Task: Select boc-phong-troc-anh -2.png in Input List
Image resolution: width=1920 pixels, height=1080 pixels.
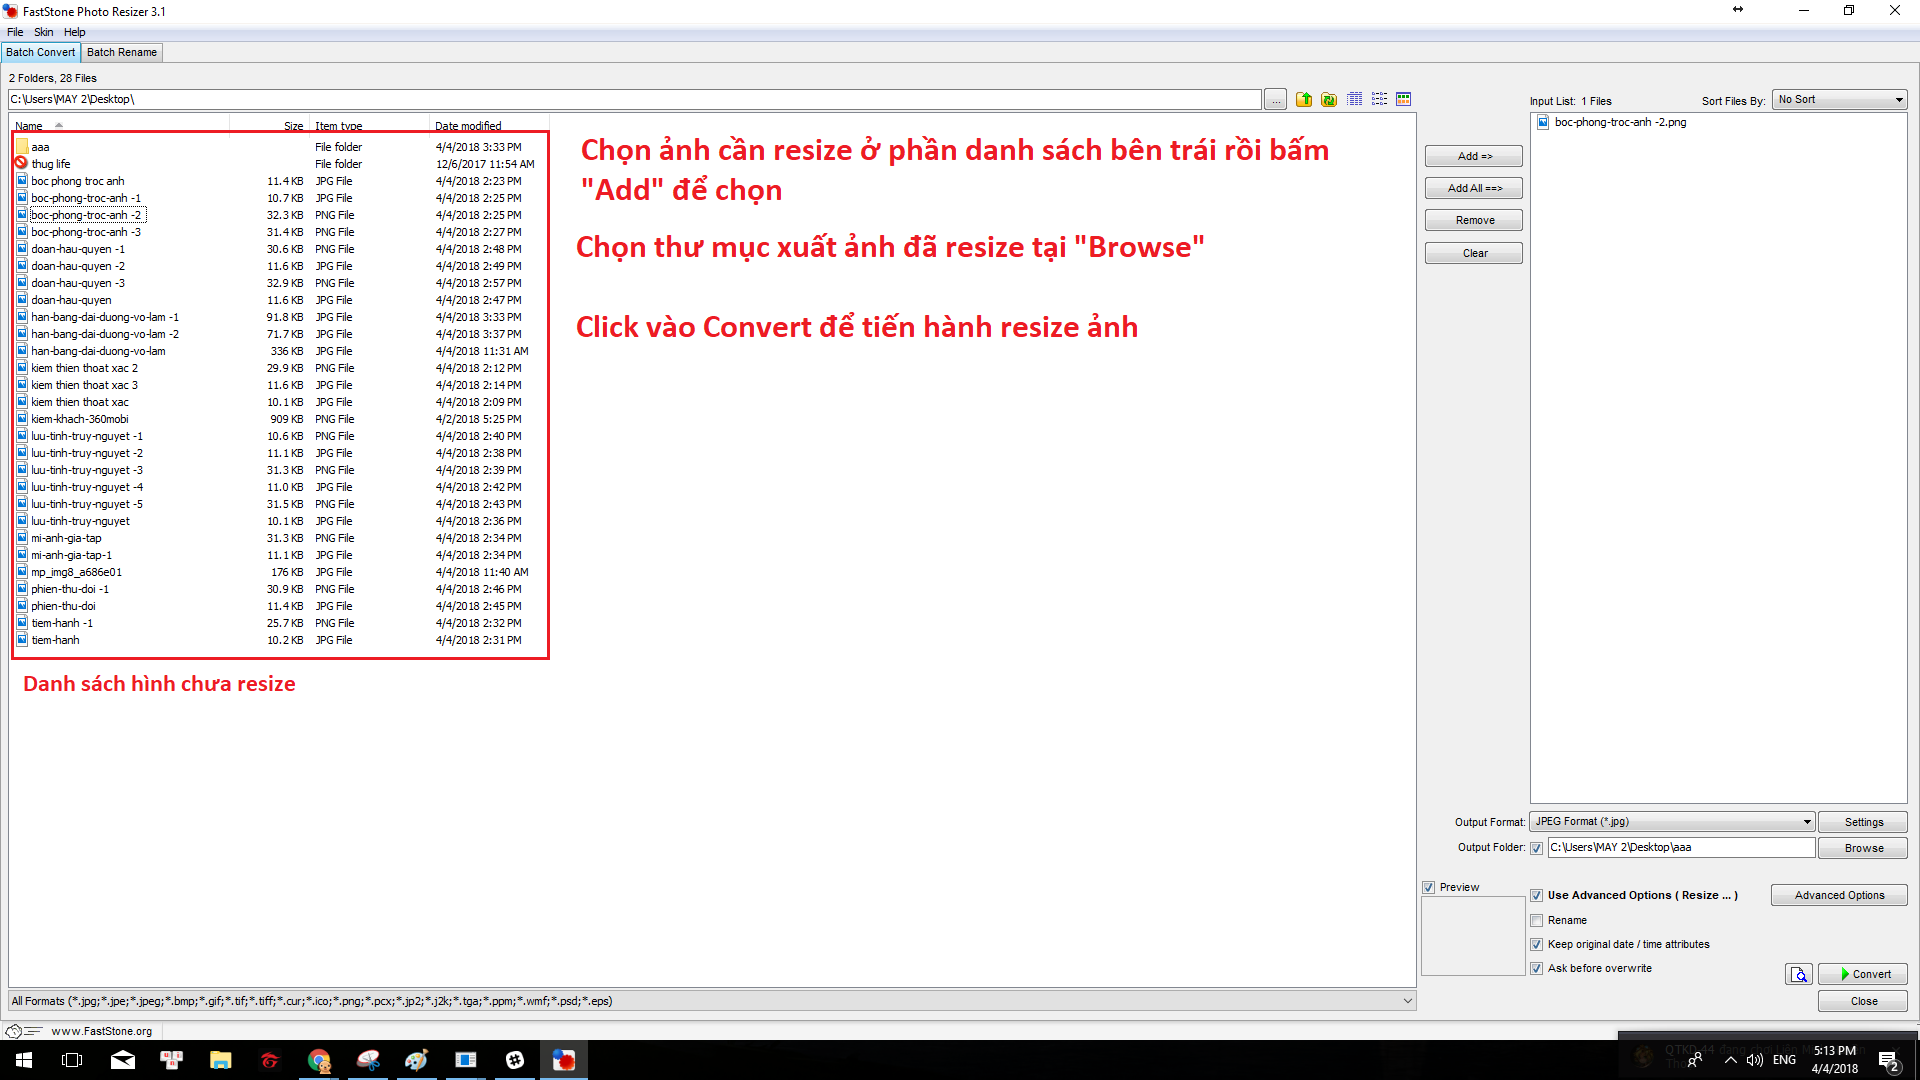Action: 1620,122
